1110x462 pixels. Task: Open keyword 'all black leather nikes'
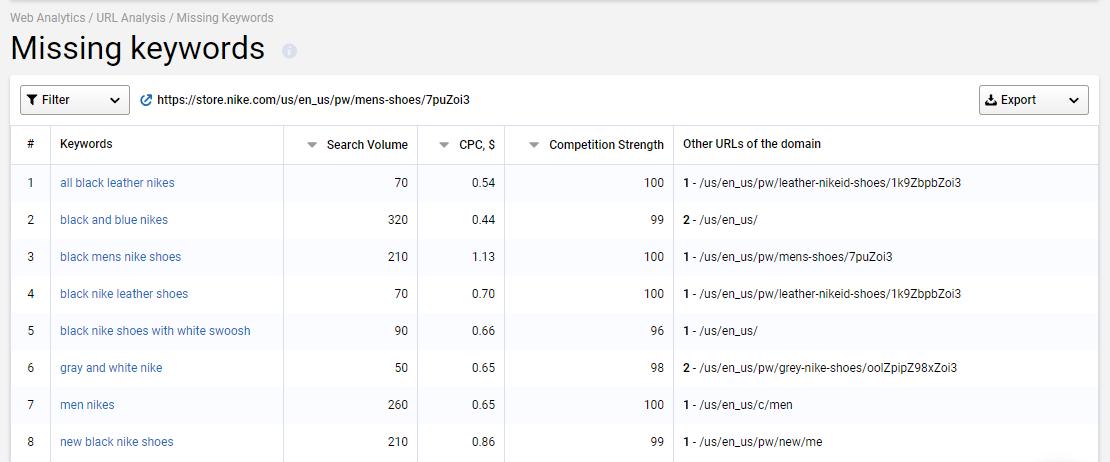(118, 183)
